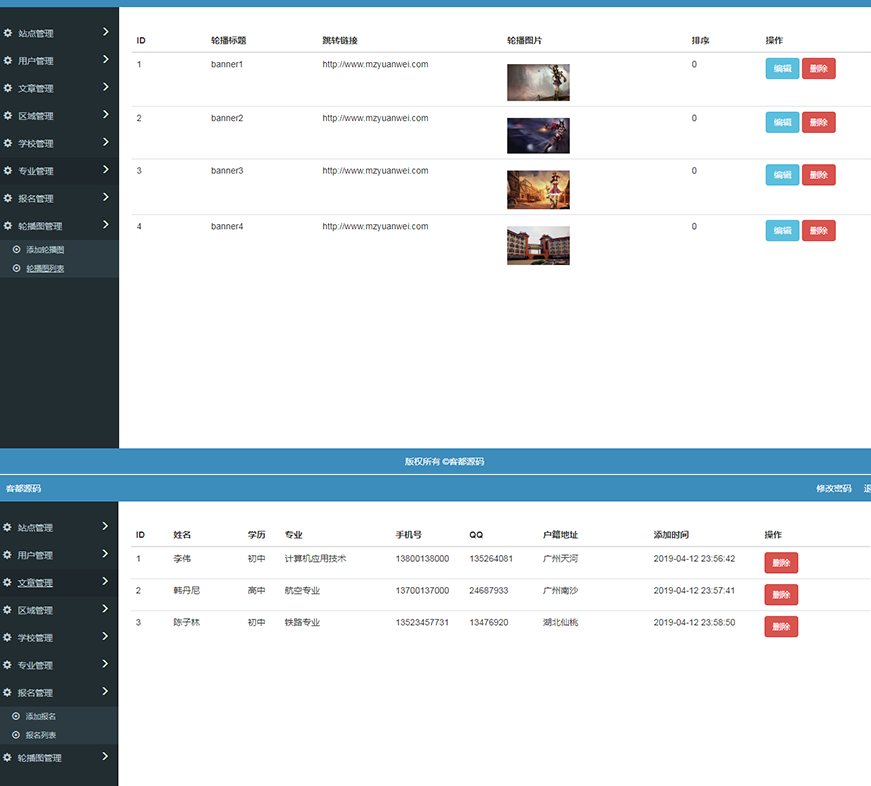Open 区域管理 menu in the lower sidebar
The width and height of the screenshot is (871, 786).
pyautogui.click(x=36, y=610)
